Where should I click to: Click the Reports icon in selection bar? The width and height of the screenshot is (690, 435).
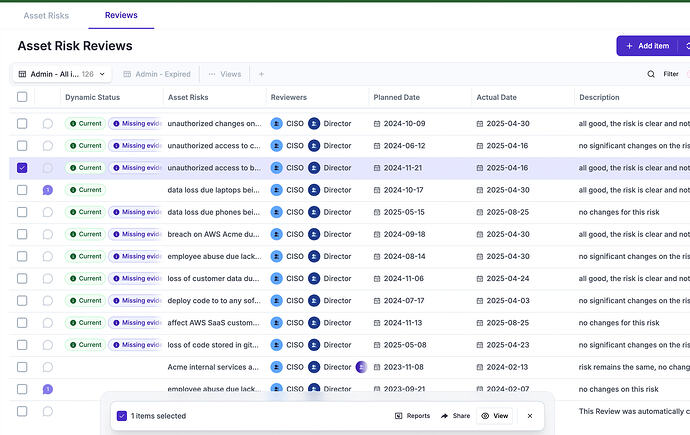click(398, 416)
